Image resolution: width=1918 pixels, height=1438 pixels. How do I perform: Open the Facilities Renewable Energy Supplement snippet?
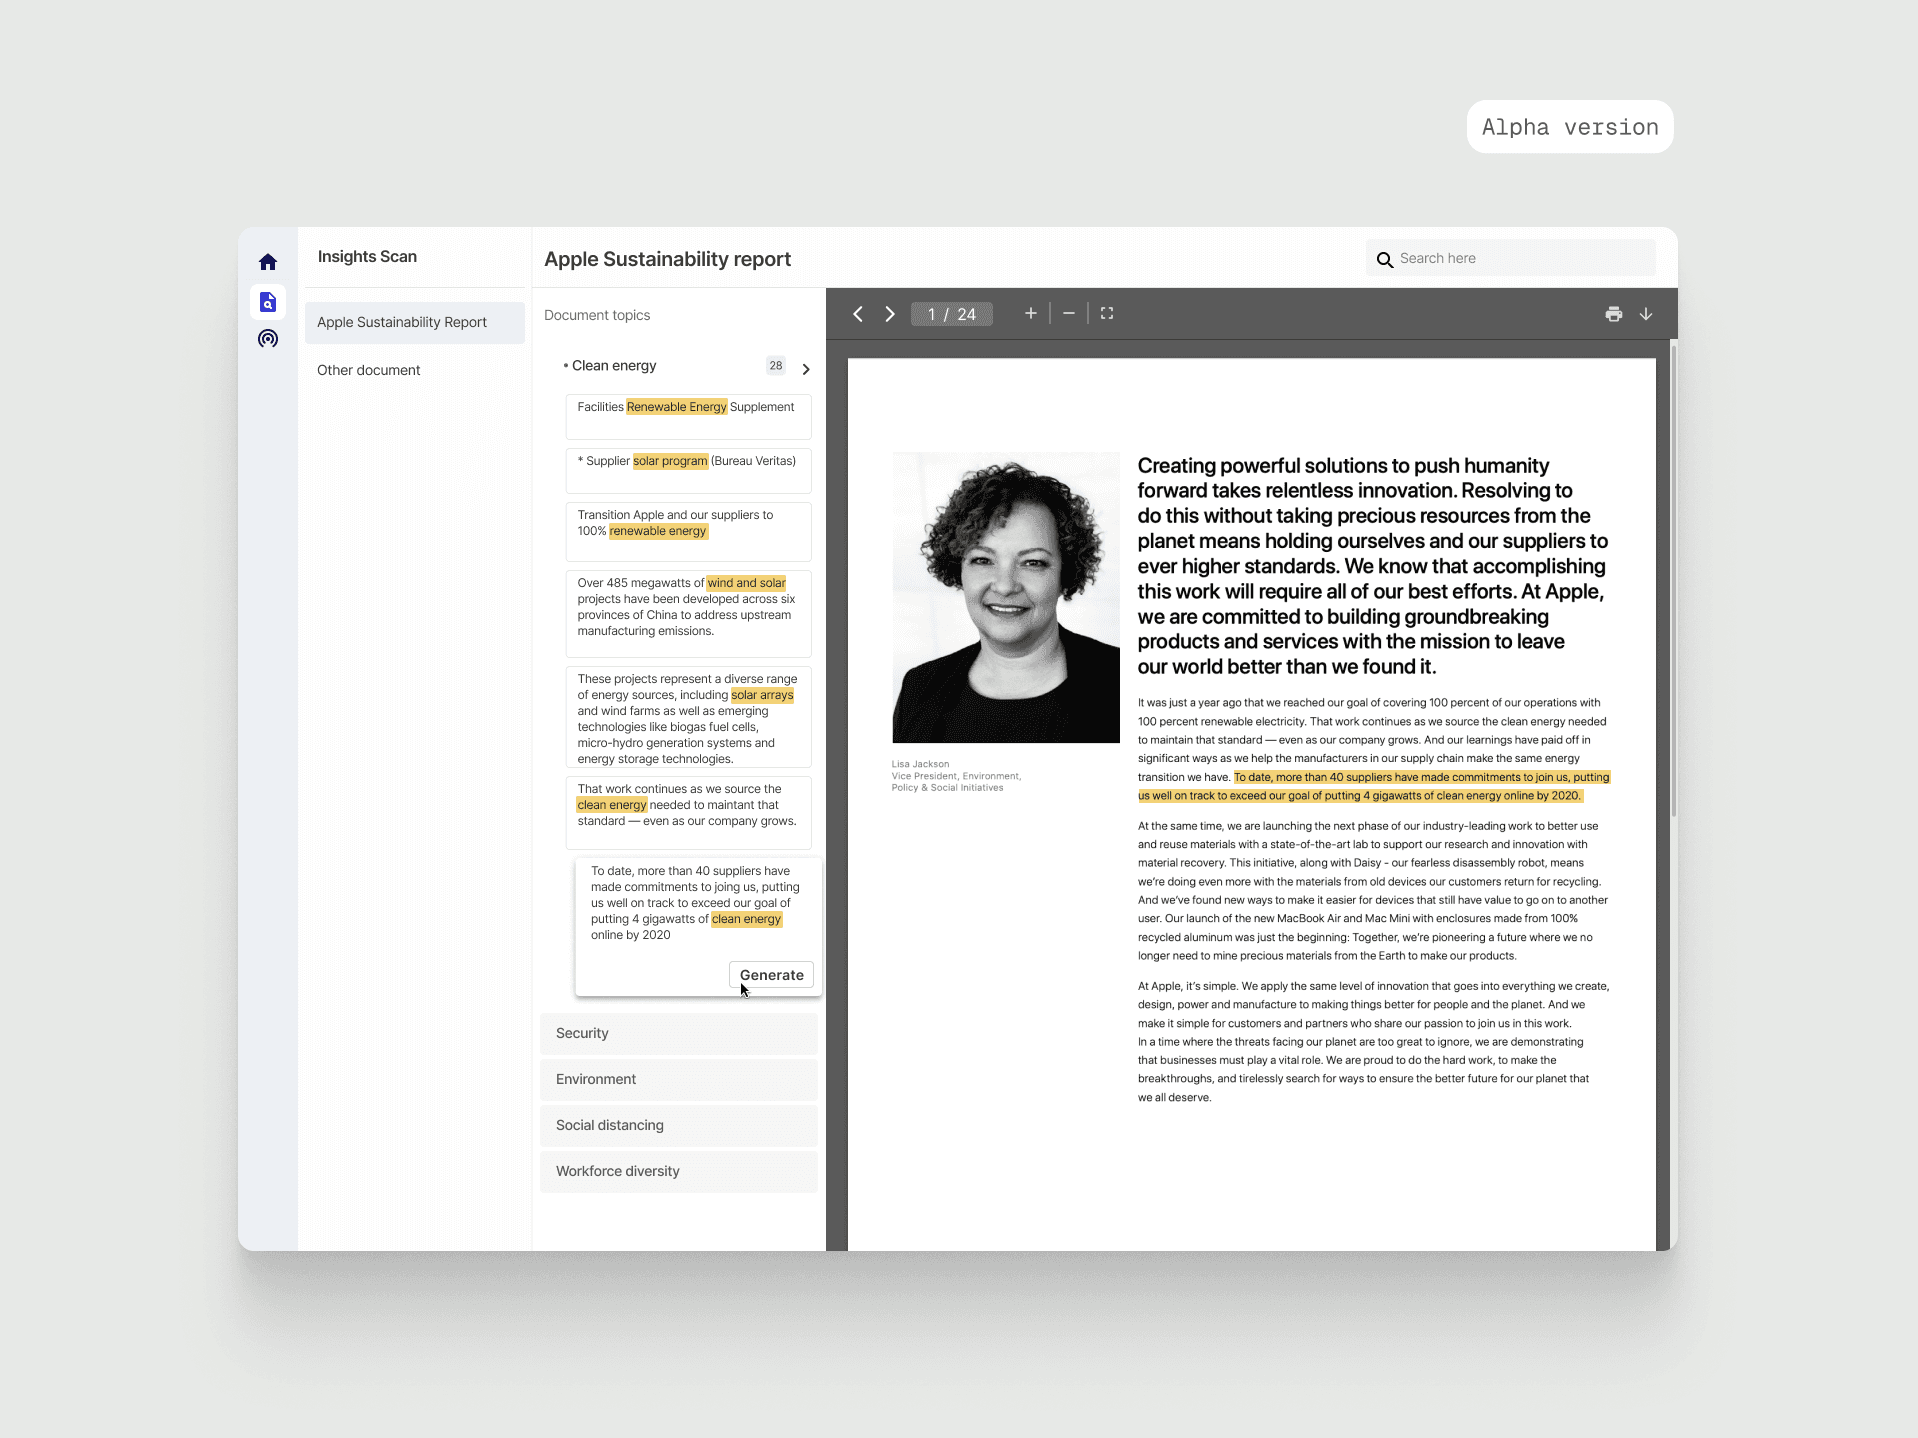[688, 417]
